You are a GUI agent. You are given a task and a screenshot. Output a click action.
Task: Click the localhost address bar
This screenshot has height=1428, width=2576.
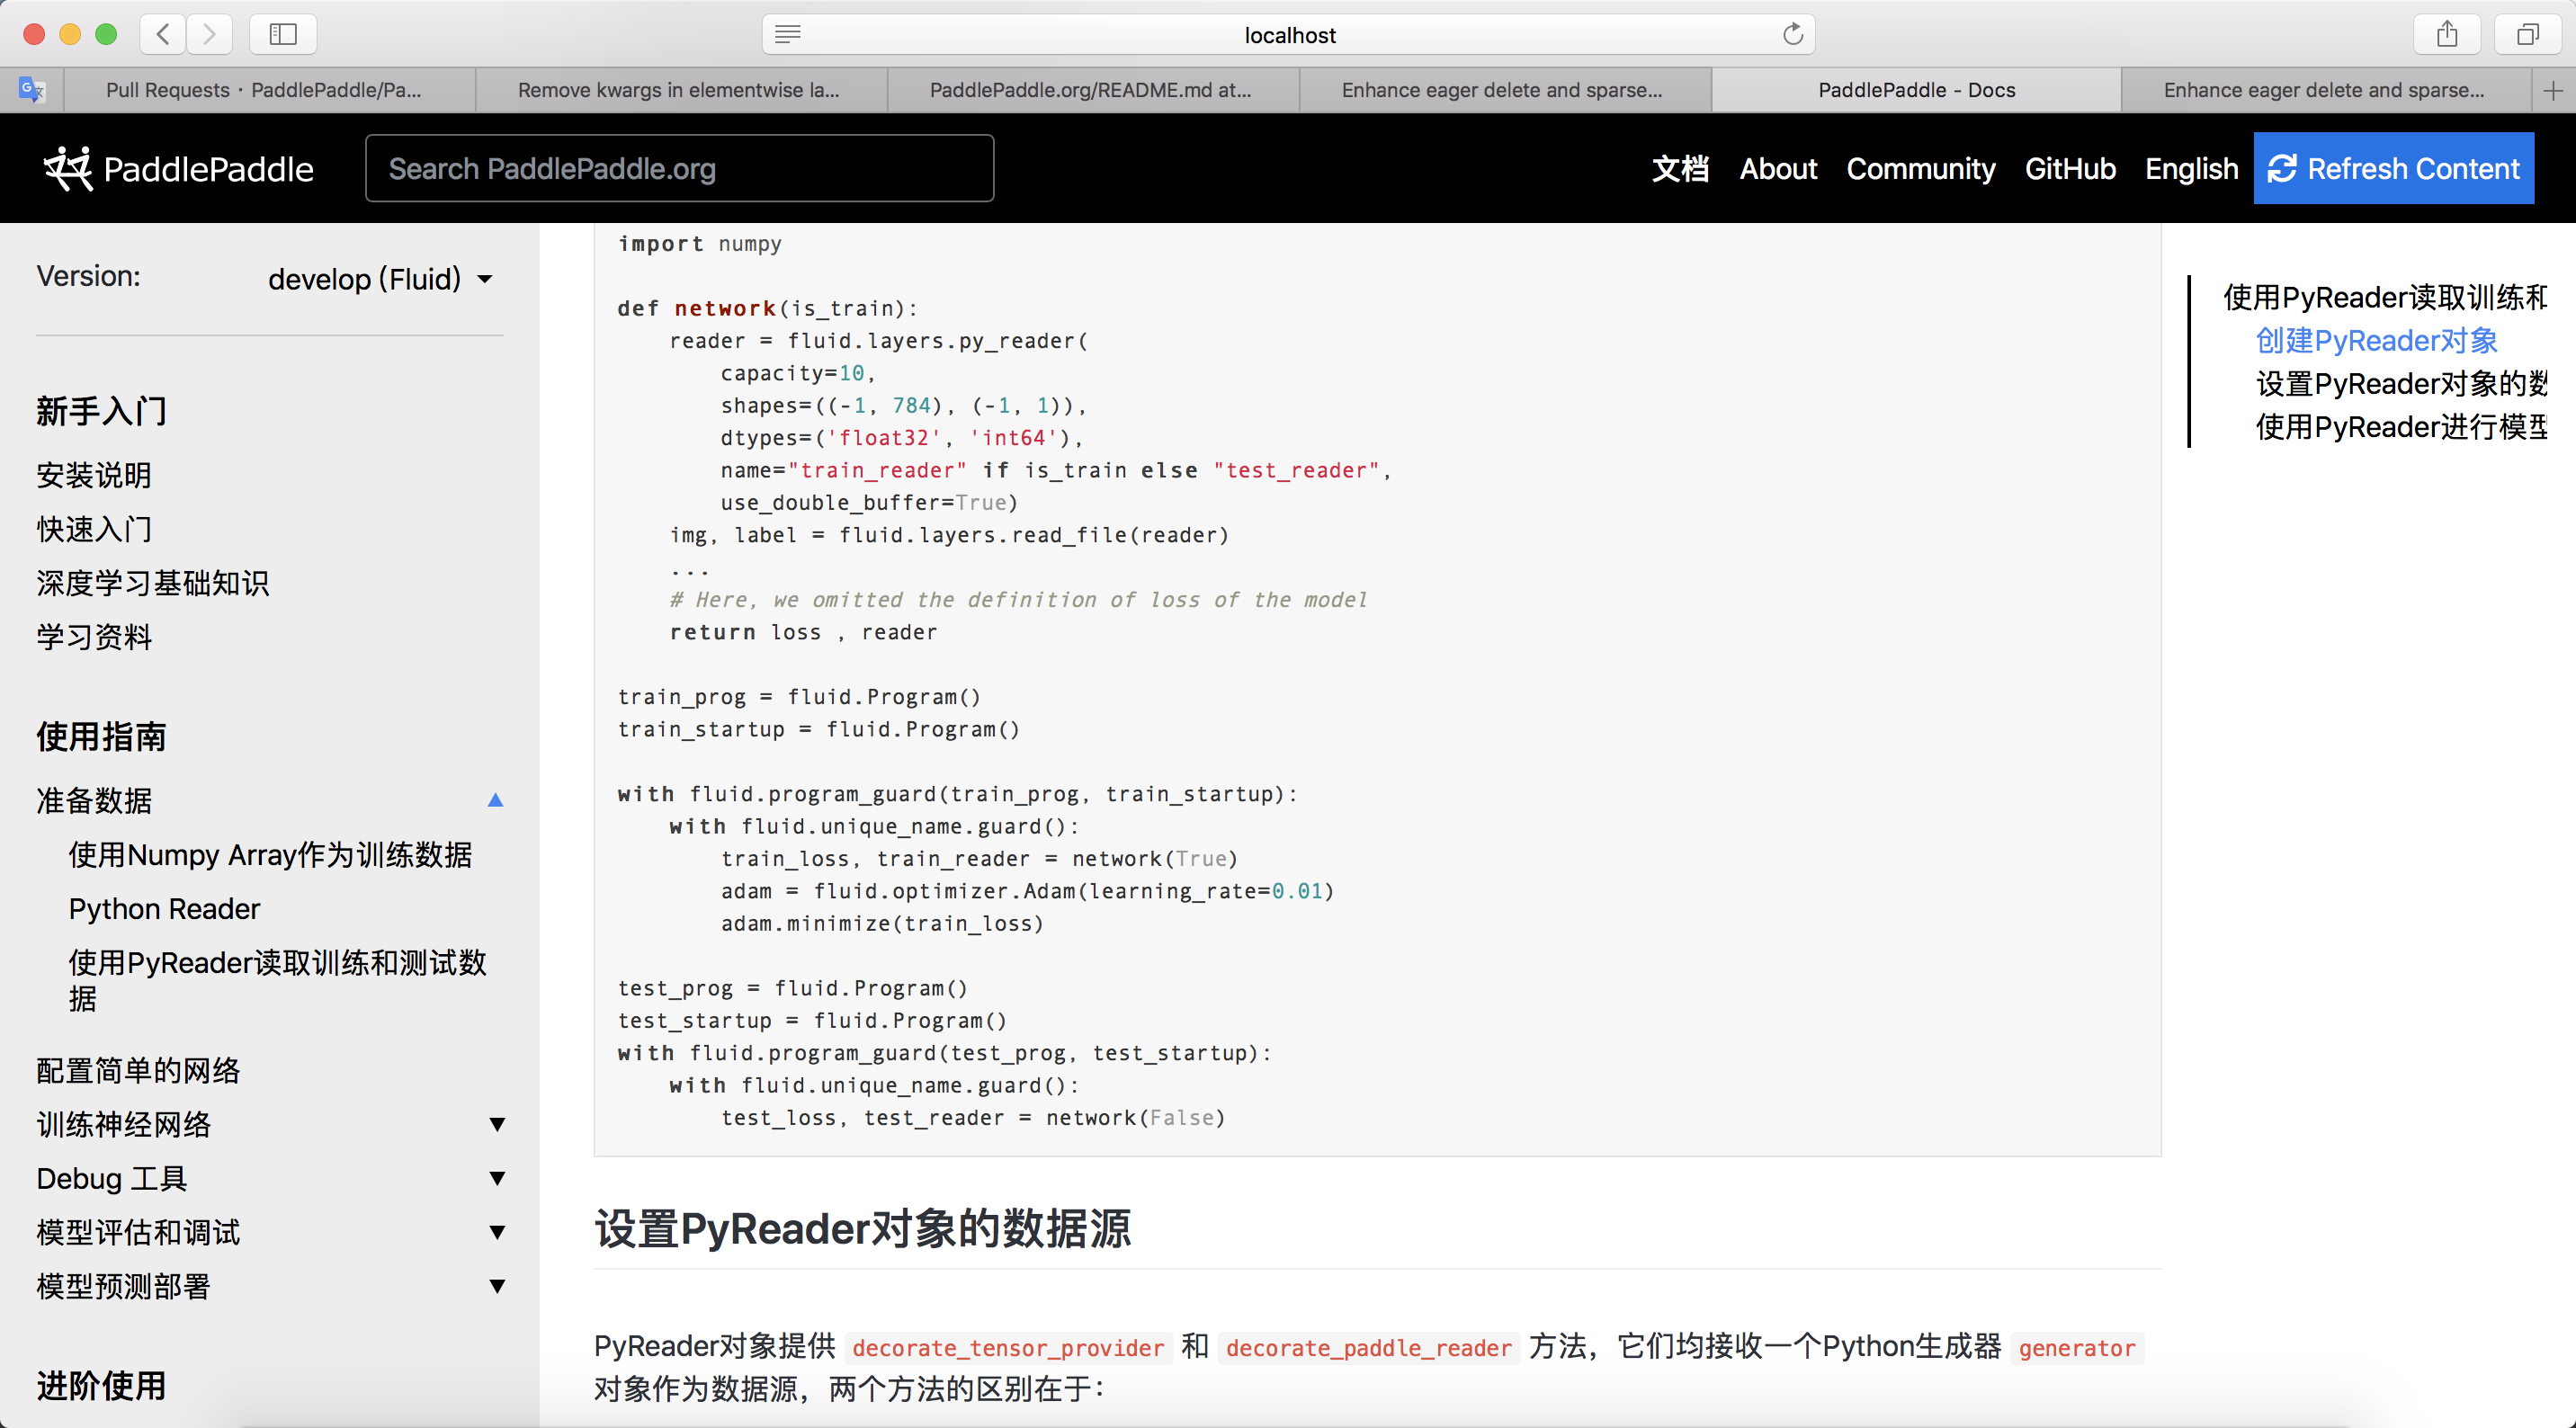1289,35
